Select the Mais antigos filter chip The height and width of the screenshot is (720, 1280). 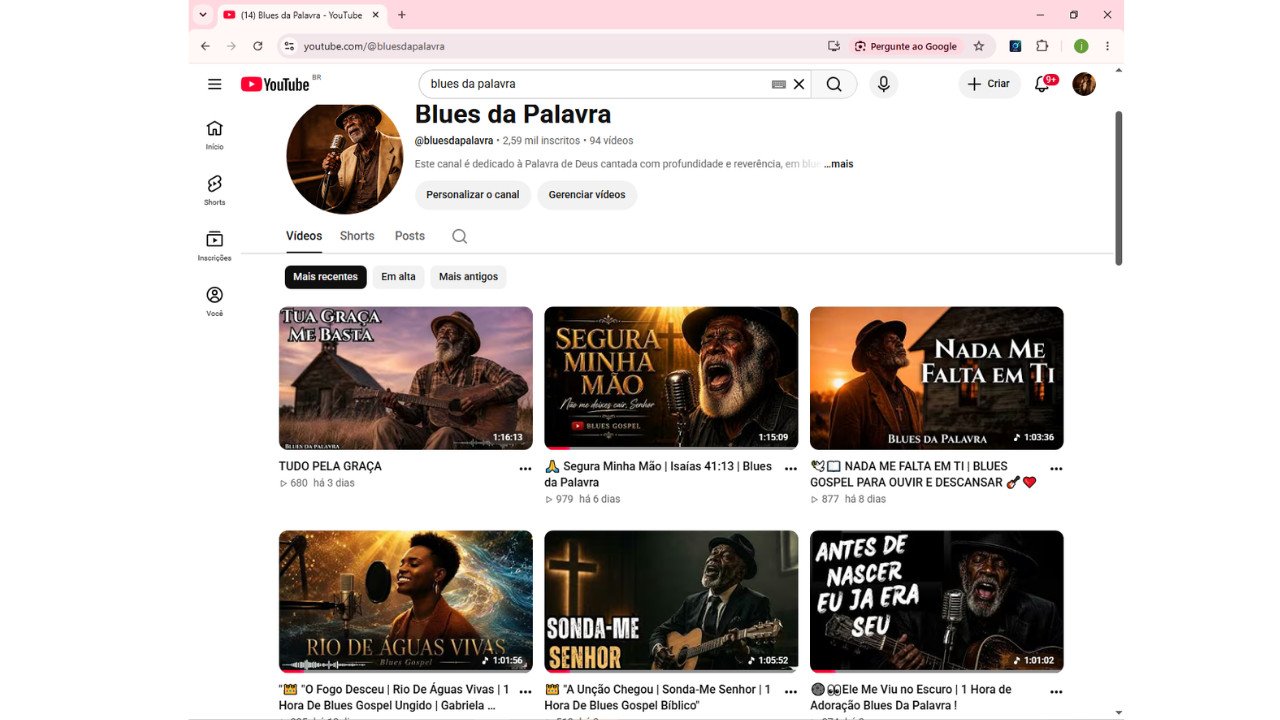pos(468,277)
